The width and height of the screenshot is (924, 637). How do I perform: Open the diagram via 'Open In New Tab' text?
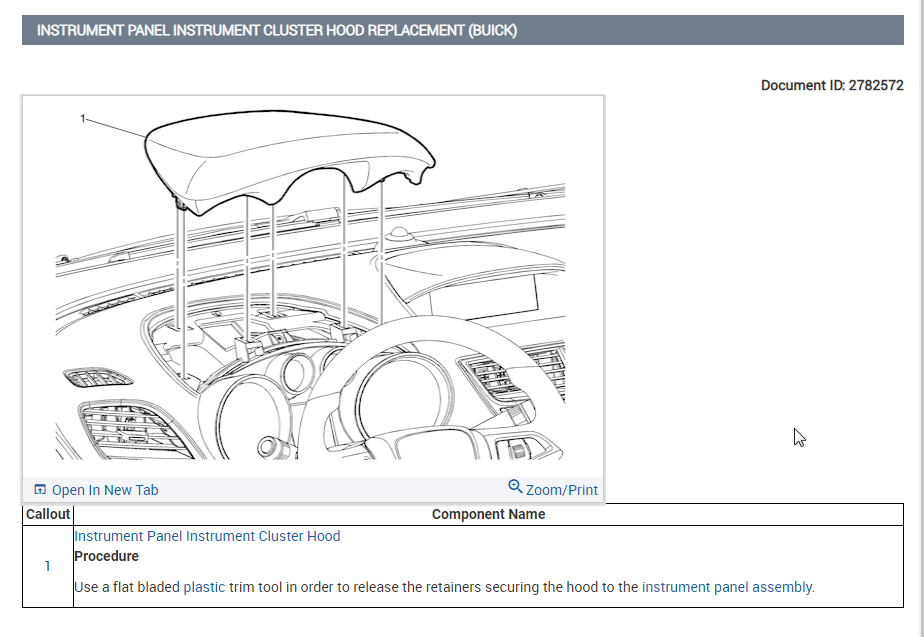coord(105,490)
